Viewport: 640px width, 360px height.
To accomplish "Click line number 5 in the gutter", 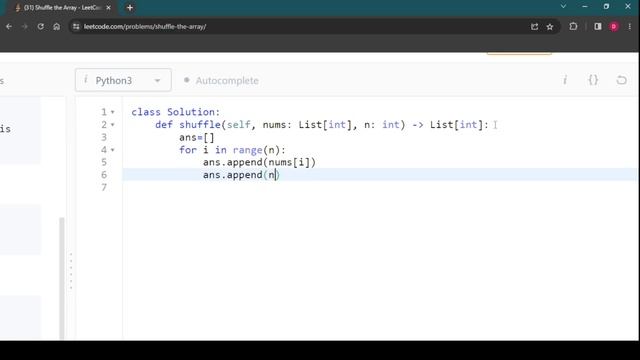I will click(104, 162).
